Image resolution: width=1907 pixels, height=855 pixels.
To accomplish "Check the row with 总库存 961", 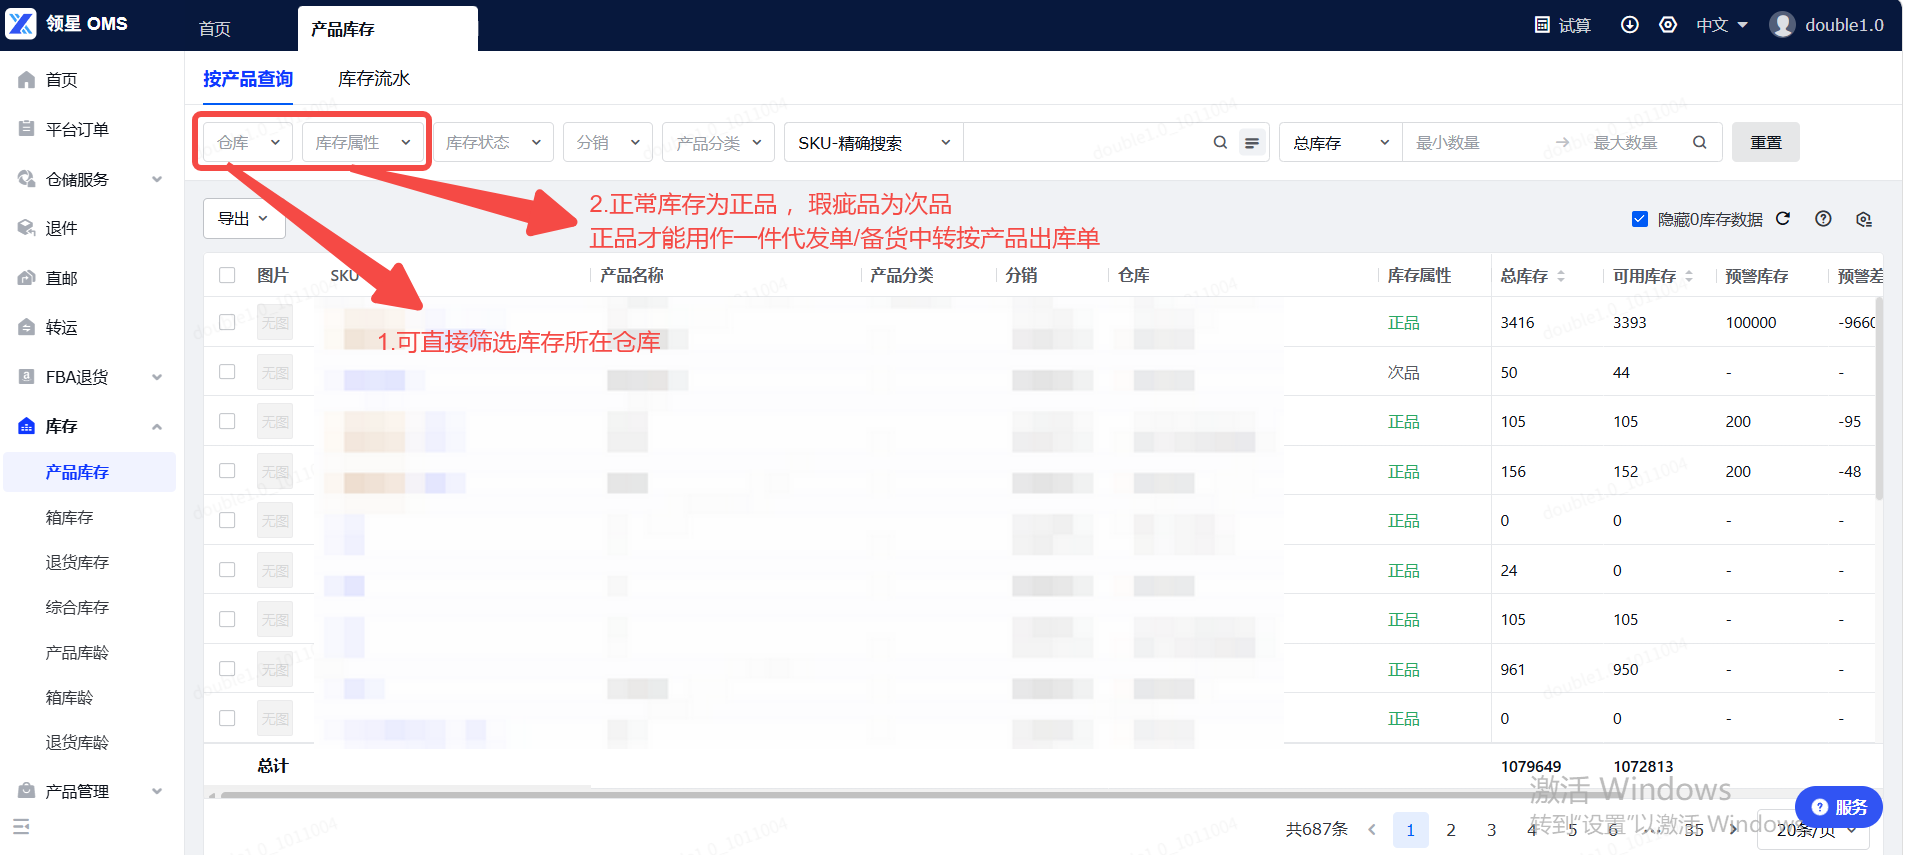I will click(x=227, y=669).
